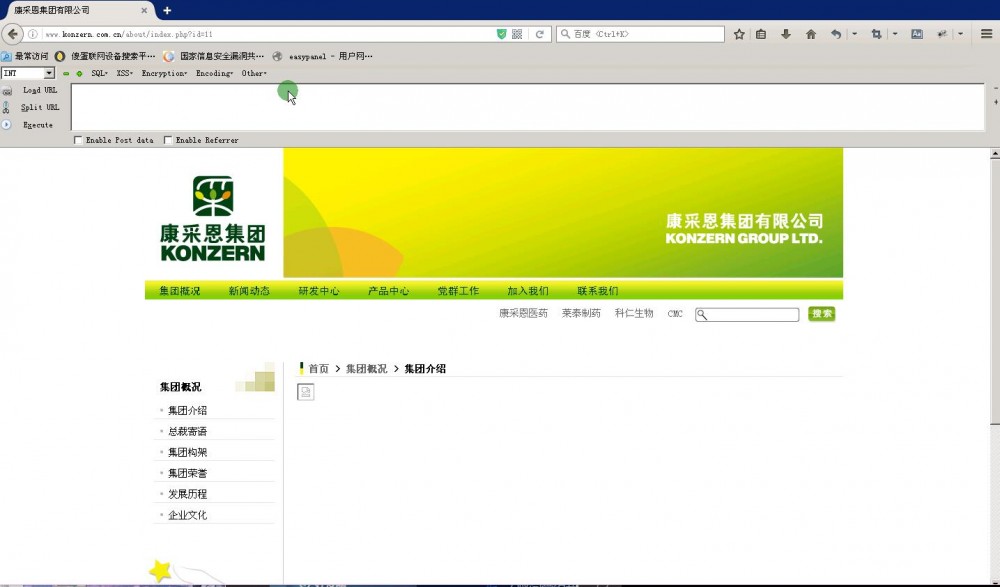The image size is (1000, 587).
Task: Open dropdown arrow next to crop icon
Action: pyautogui.click(x=895, y=34)
